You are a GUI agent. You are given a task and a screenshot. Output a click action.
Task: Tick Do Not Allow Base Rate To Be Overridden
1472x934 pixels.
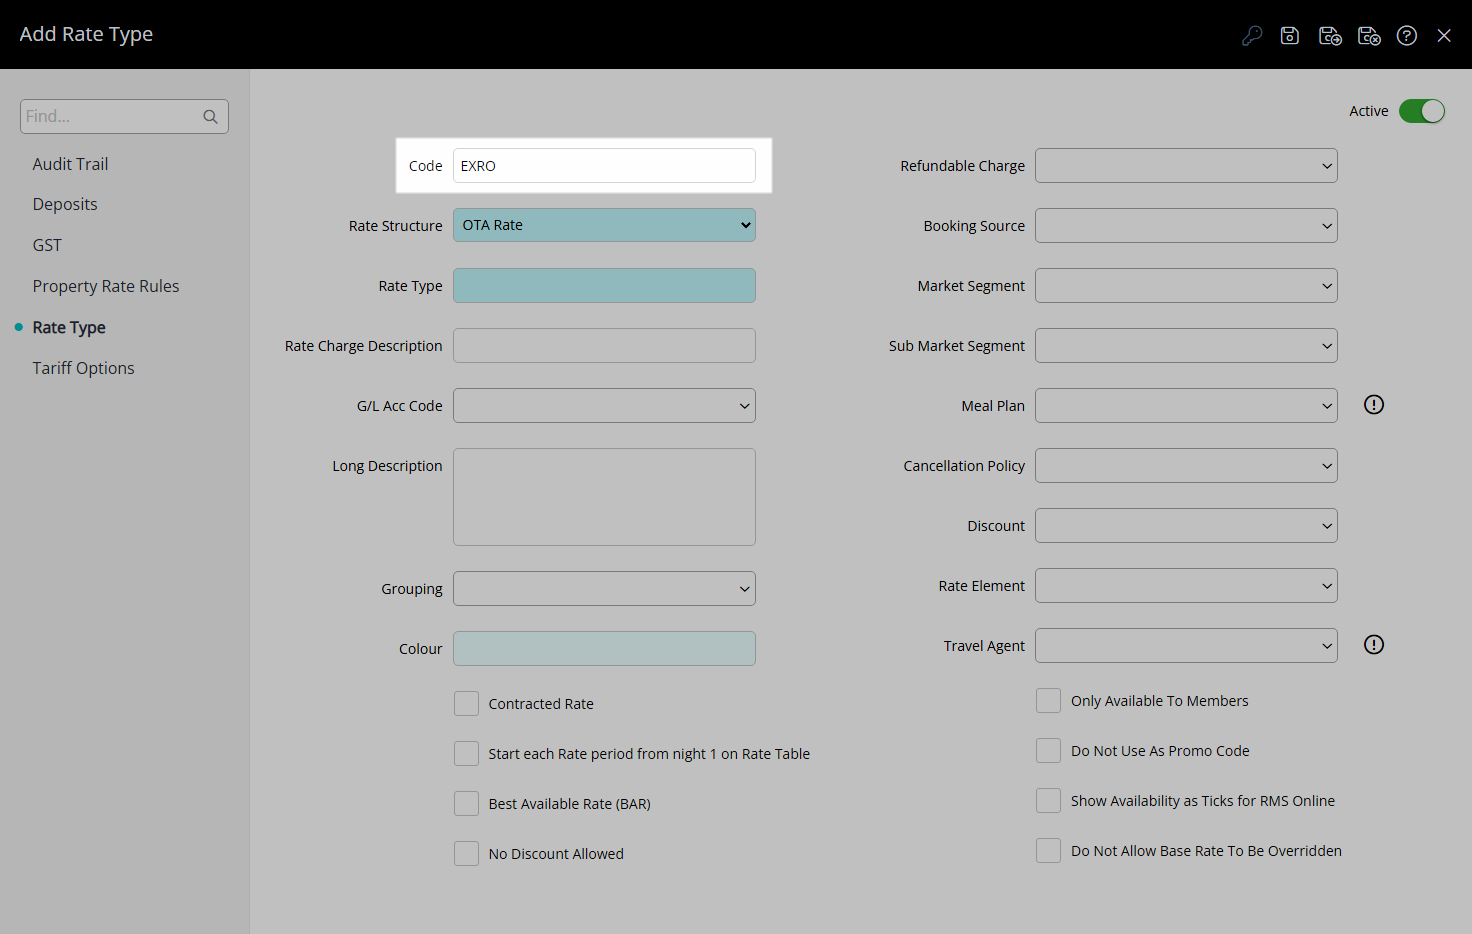pos(1048,851)
